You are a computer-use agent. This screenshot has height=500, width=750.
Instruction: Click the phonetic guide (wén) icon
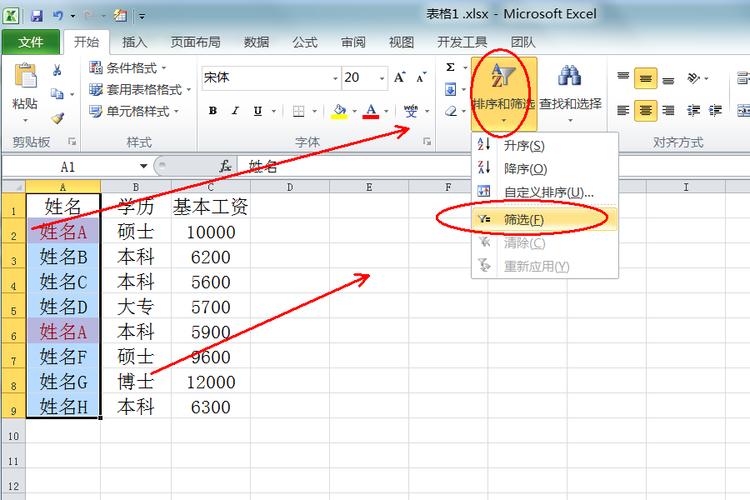click(x=410, y=111)
